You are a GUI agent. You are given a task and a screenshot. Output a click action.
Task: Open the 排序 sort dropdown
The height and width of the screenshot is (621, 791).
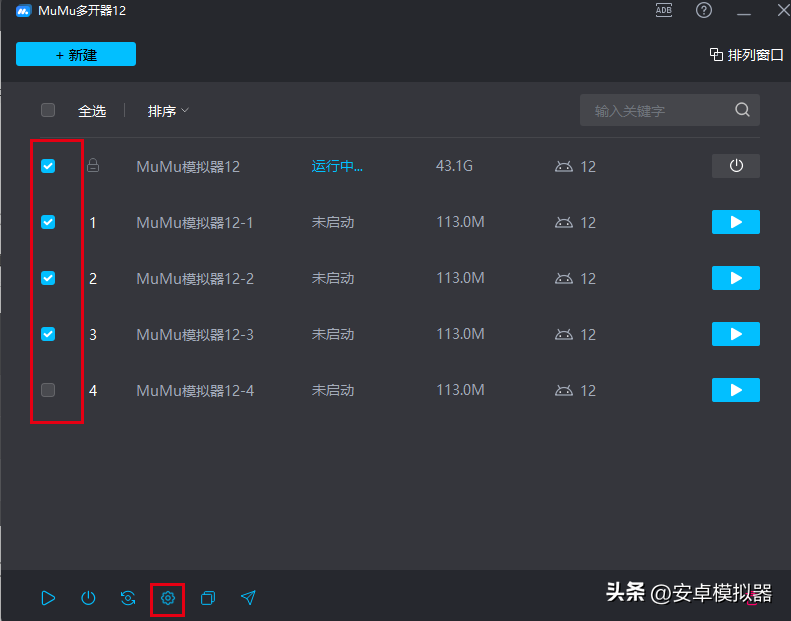167,111
